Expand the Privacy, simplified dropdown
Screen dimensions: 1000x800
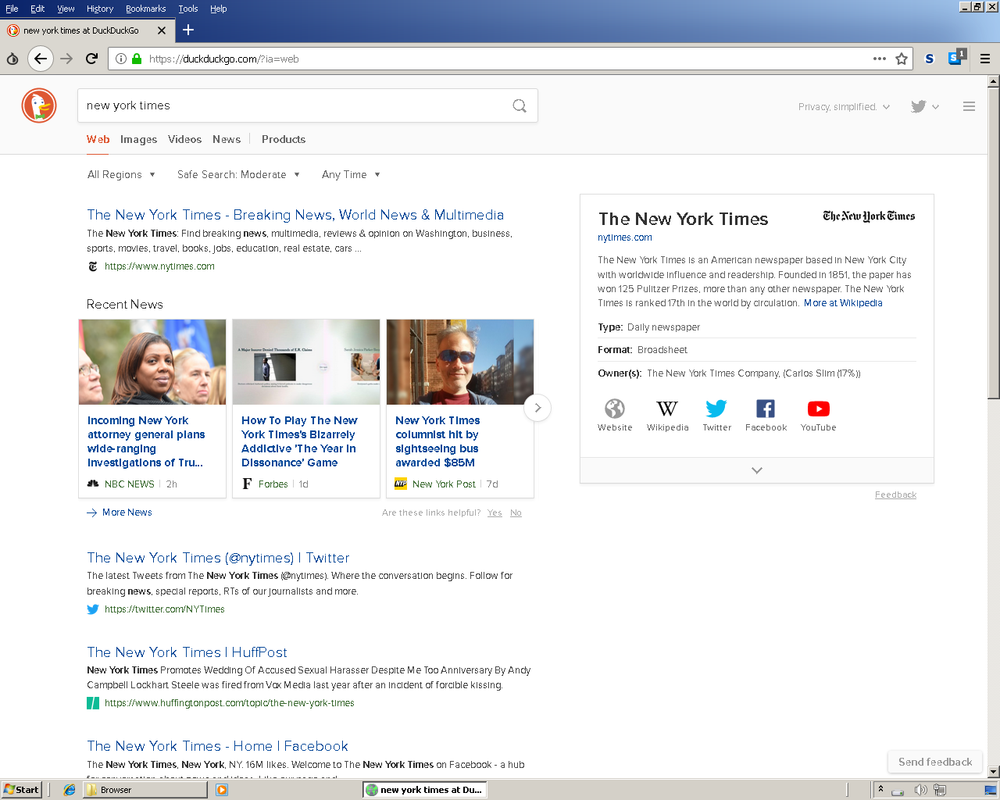tap(843, 107)
